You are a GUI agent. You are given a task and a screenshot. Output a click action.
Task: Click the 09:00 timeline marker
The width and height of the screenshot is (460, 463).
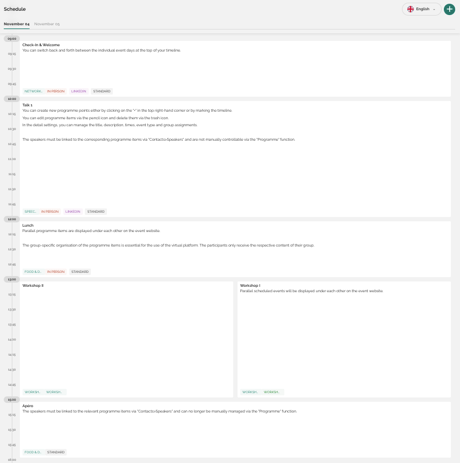(12, 39)
